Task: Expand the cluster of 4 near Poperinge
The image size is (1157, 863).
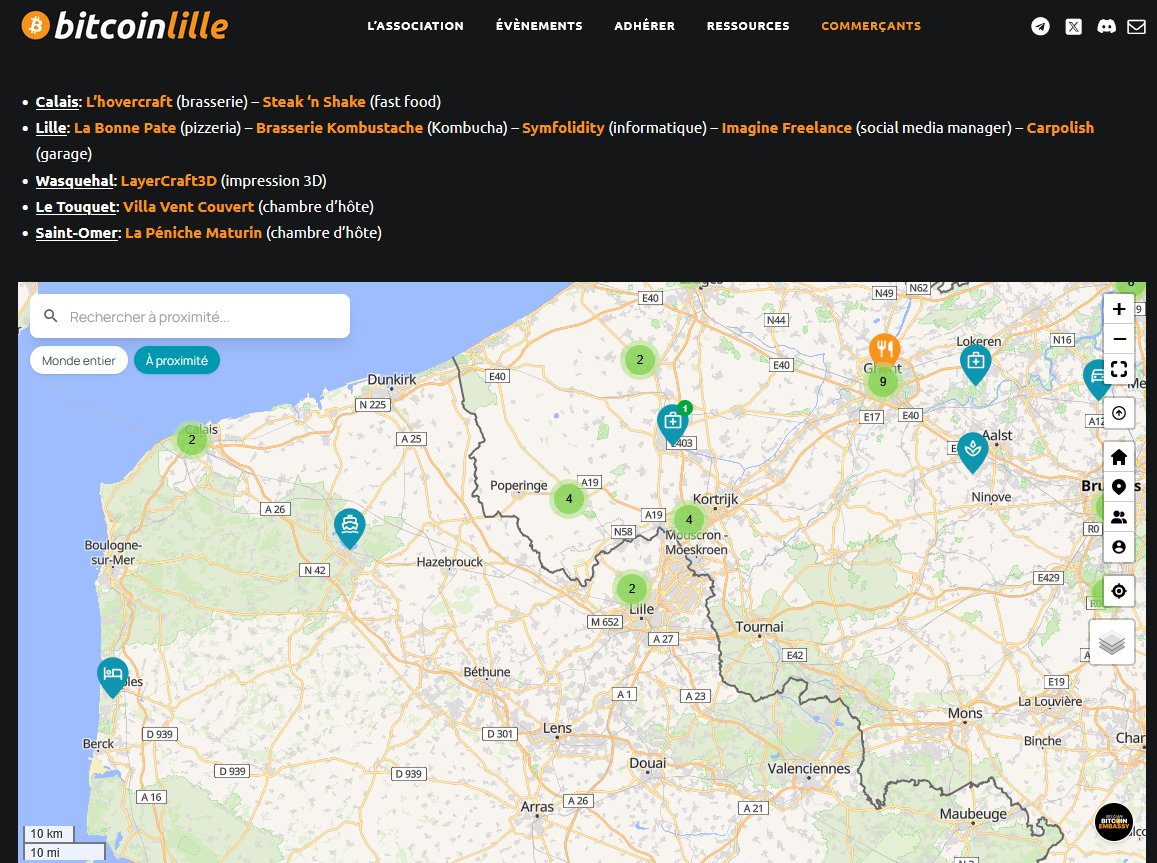Action: pos(569,499)
